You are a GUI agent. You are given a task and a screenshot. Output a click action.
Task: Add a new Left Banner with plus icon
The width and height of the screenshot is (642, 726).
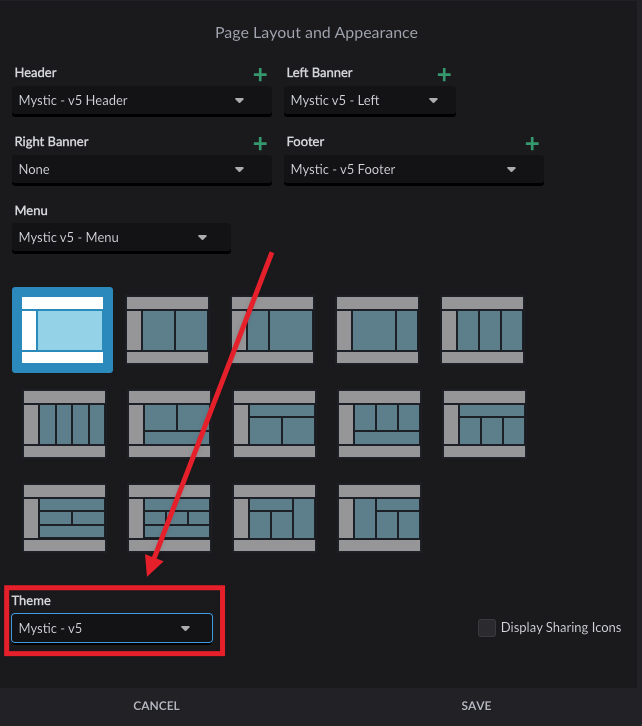[444, 75]
